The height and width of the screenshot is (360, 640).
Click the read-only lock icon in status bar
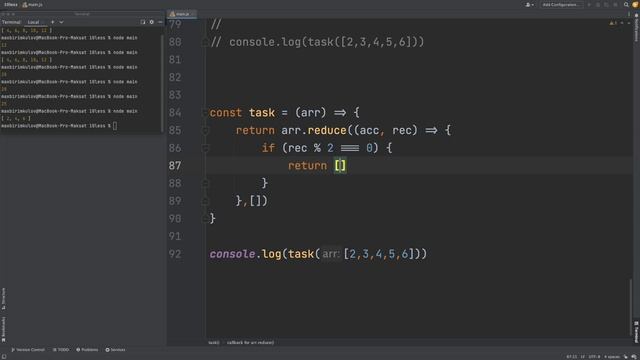pyautogui.click(x=626, y=357)
